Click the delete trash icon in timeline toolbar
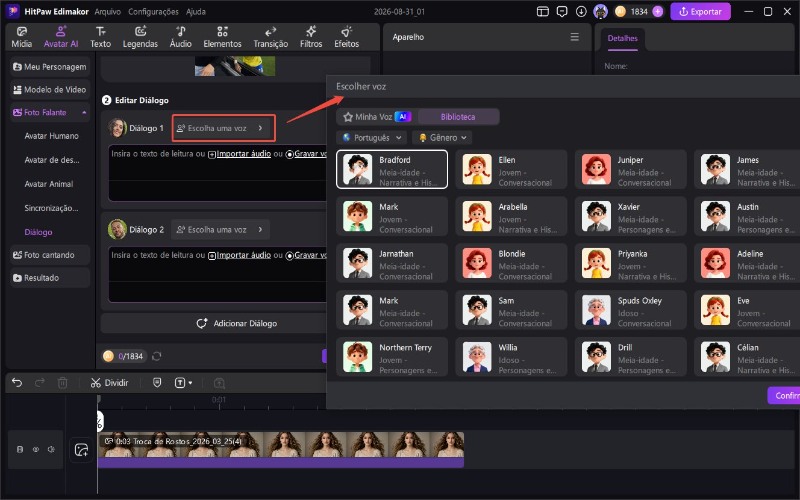This screenshot has height=500, width=800. [x=62, y=383]
